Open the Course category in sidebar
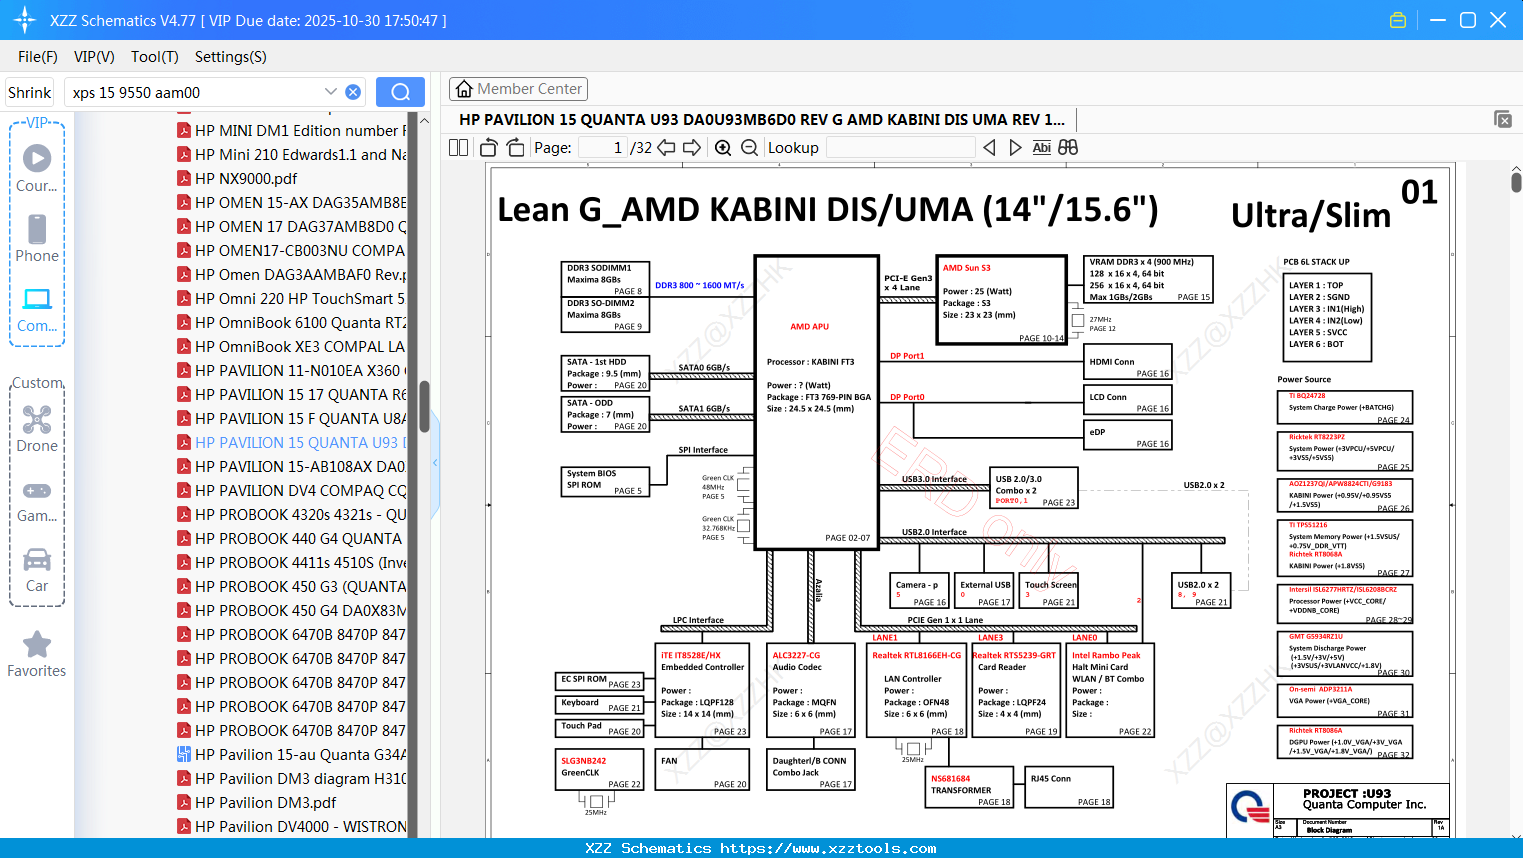 point(37,168)
